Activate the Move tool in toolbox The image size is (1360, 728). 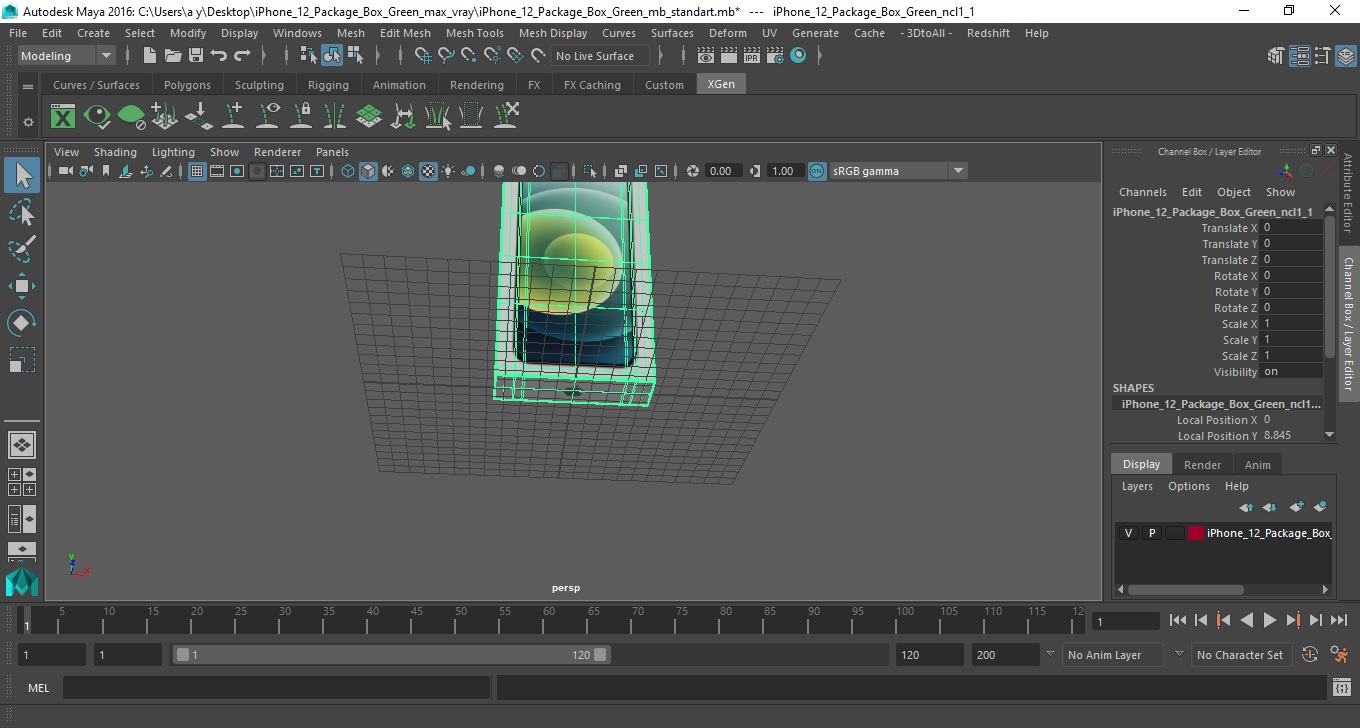(x=22, y=286)
